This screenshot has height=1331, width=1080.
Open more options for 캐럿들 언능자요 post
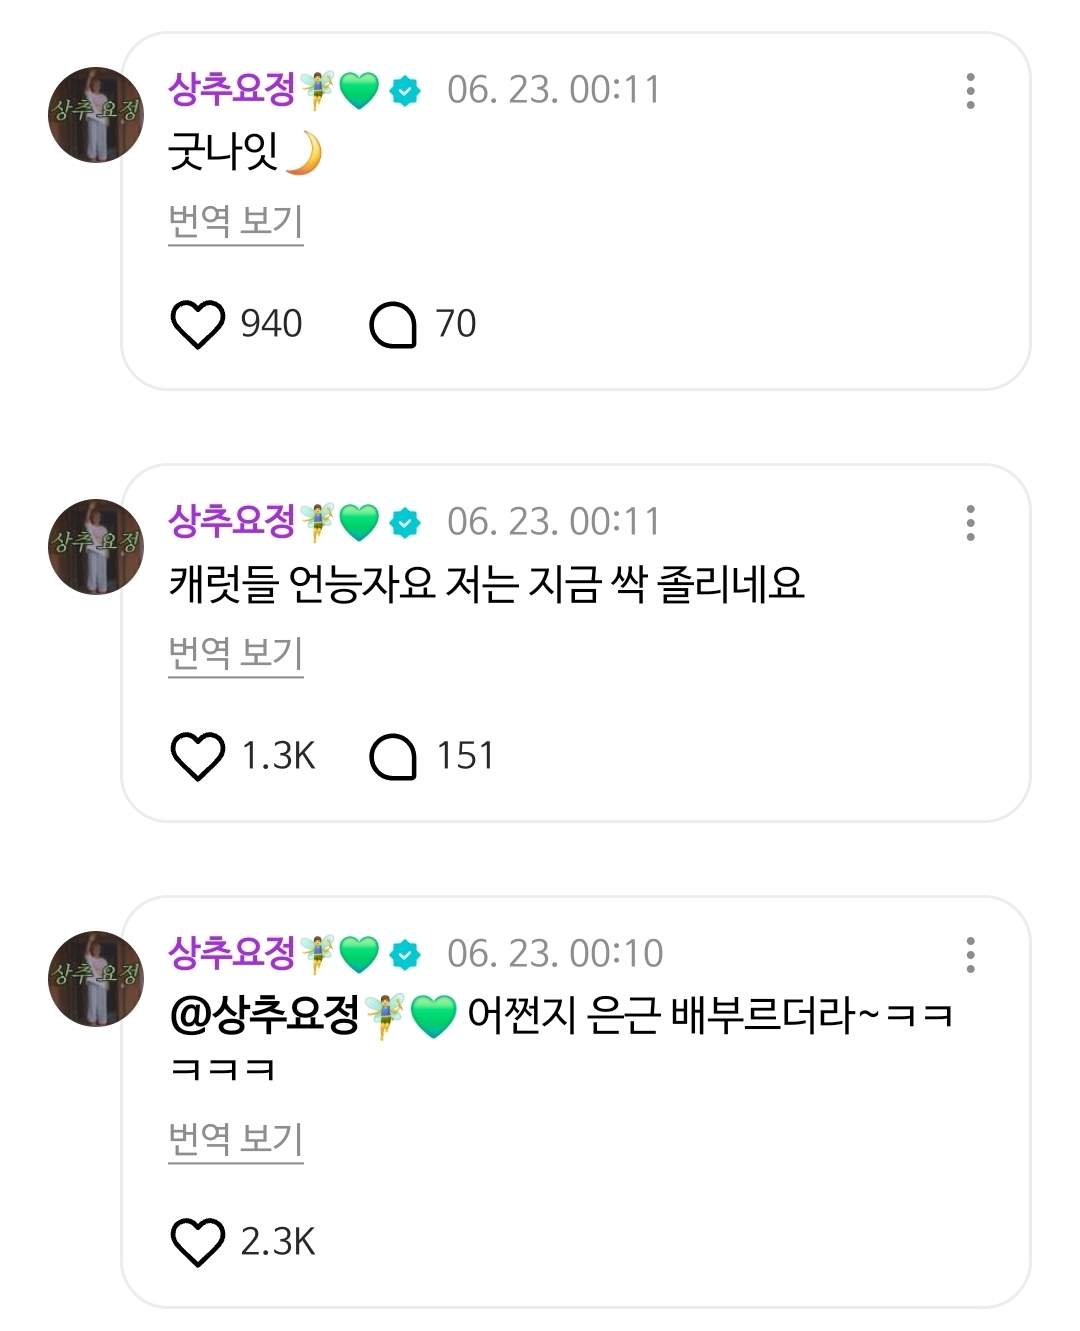[x=970, y=523]
